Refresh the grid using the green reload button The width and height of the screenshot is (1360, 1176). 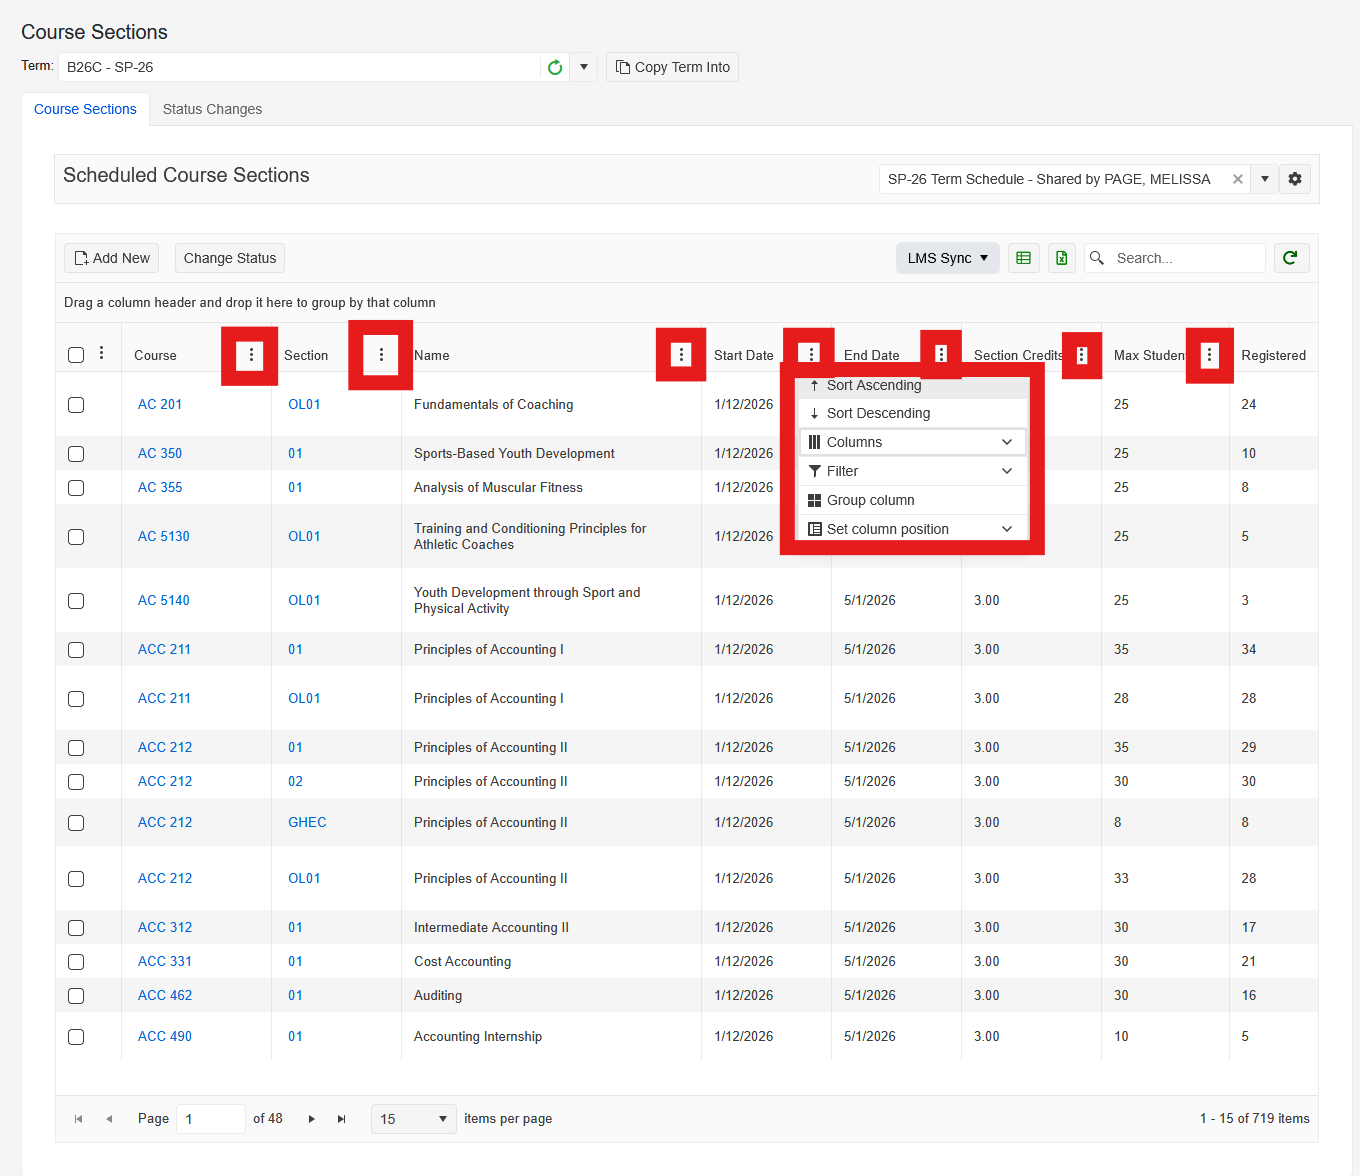tap(1291, 258)
